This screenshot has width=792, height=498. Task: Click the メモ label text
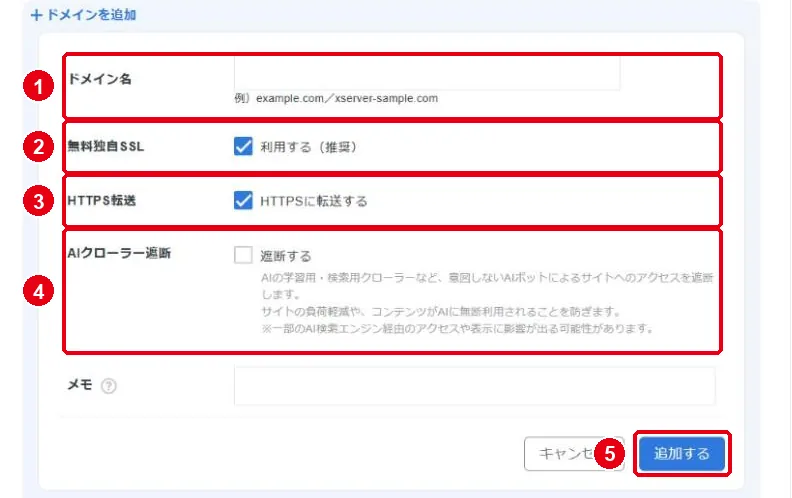point(80,385)
